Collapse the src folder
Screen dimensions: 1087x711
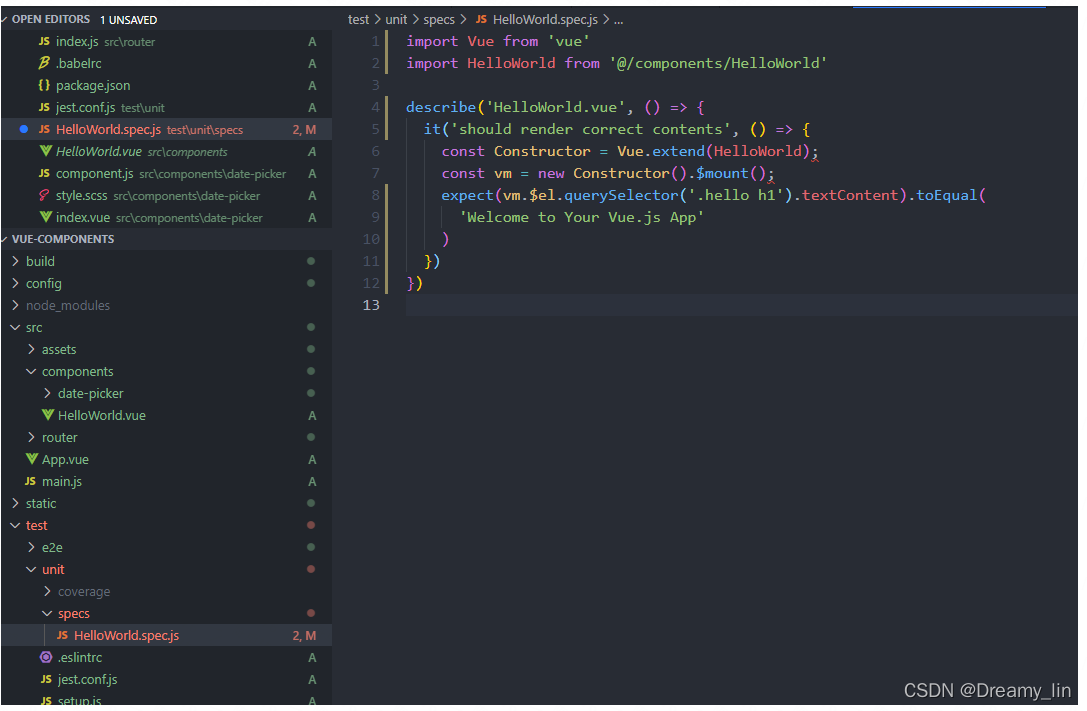pos(15,327)
